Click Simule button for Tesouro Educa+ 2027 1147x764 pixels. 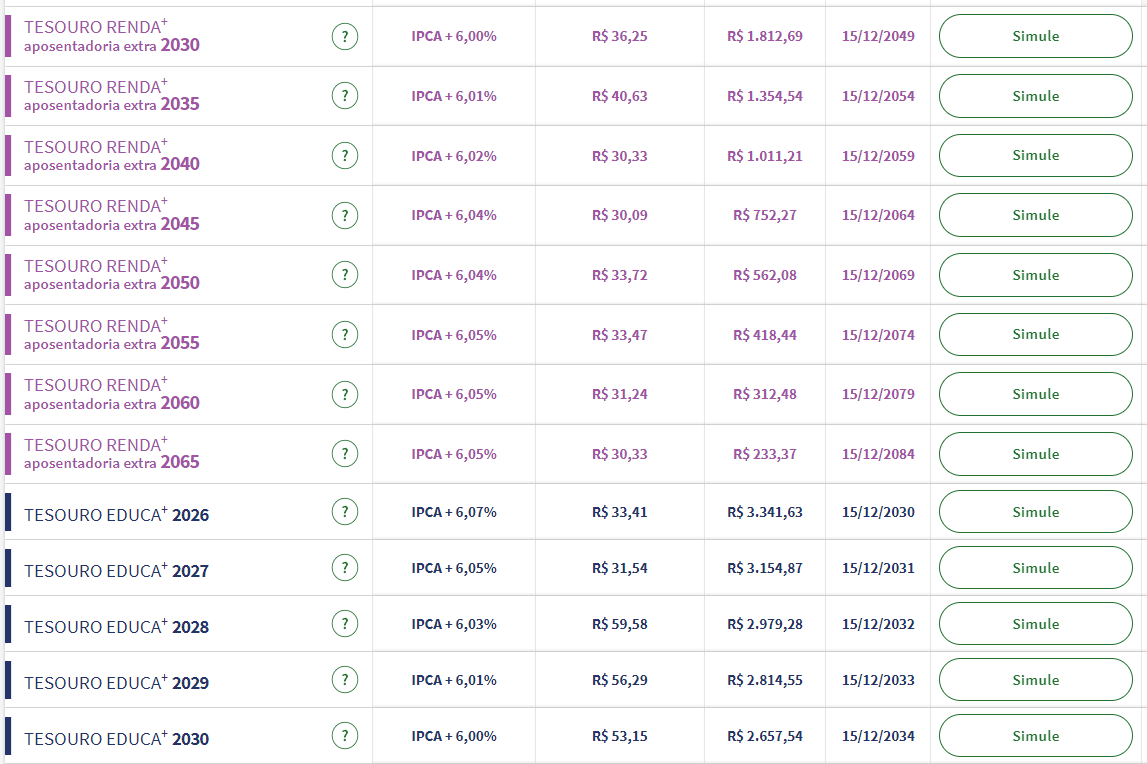coord(1035,568)
